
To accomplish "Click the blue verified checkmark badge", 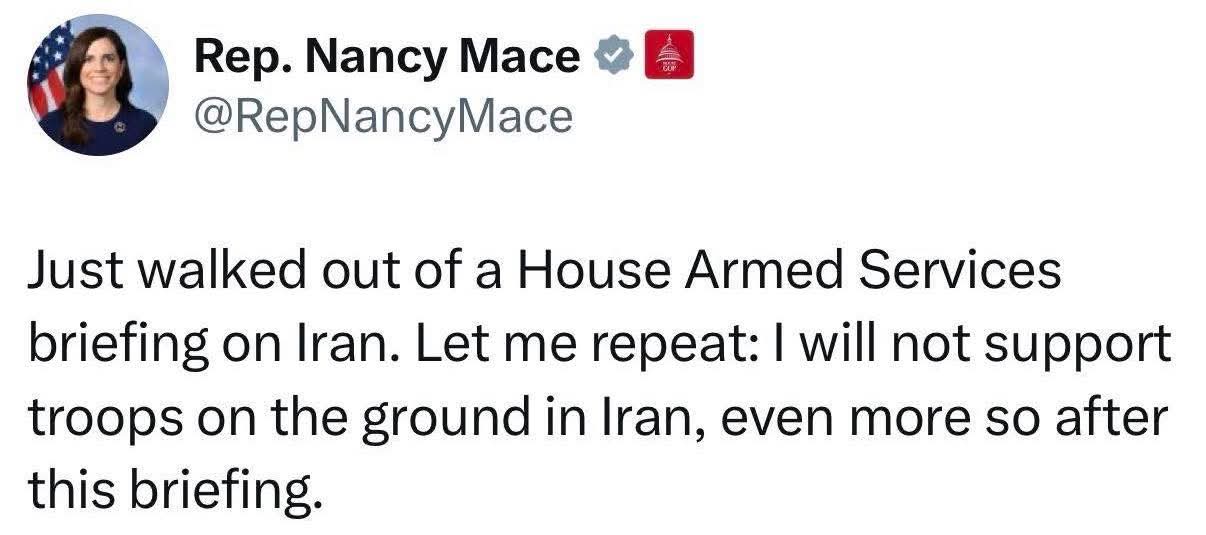I will click(614, 58).
